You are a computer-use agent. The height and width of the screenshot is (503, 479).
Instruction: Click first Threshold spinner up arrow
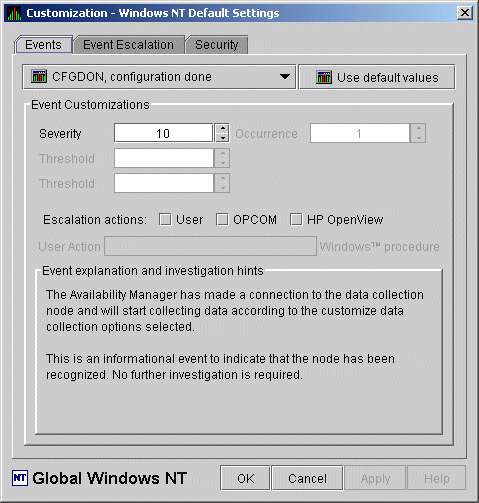click(x=222, y=153)
